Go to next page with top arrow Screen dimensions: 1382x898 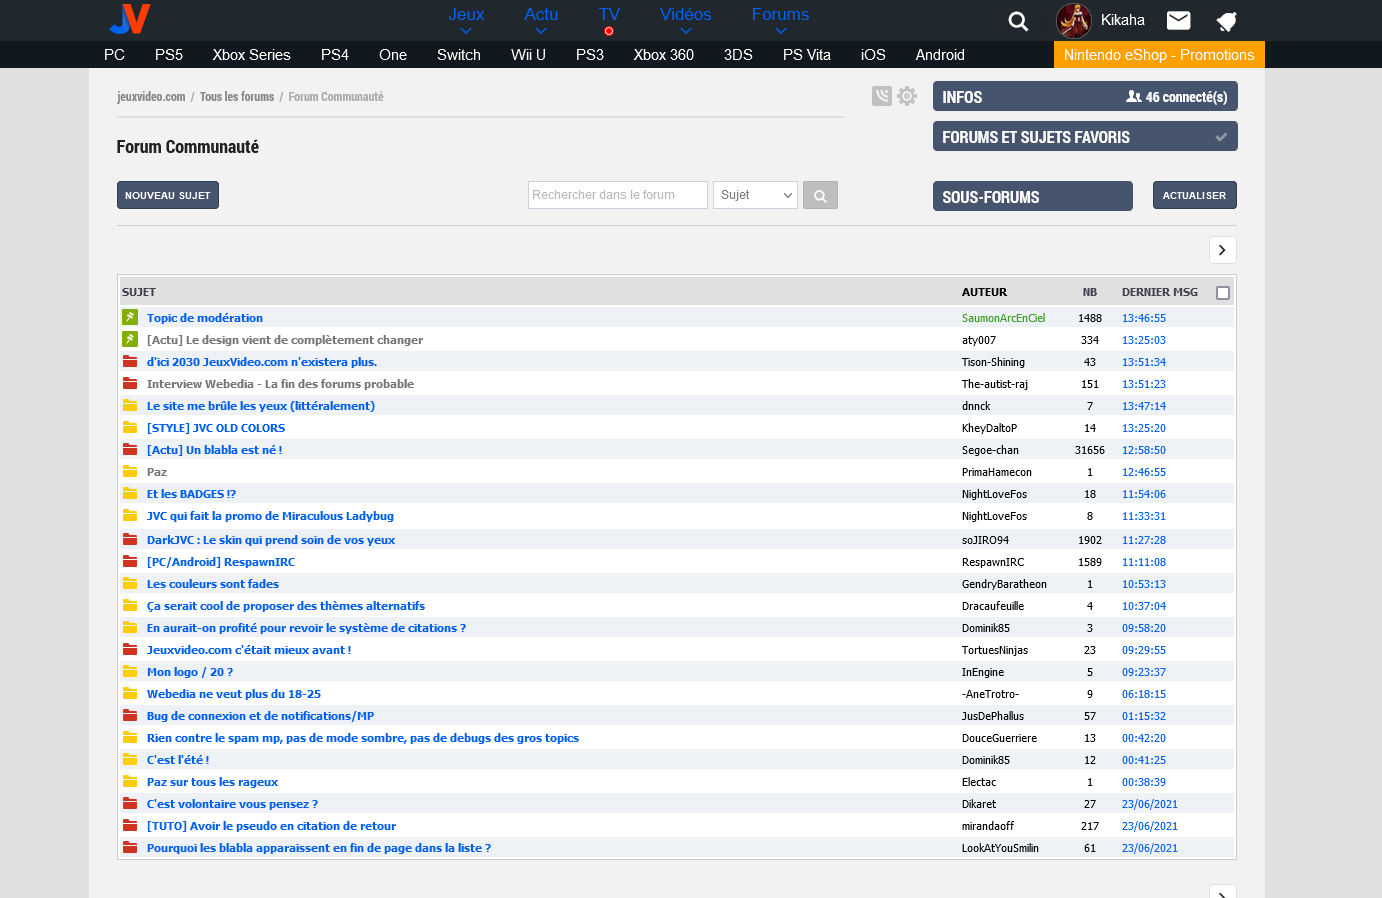pyautogui.click(x=1222, y=250)
